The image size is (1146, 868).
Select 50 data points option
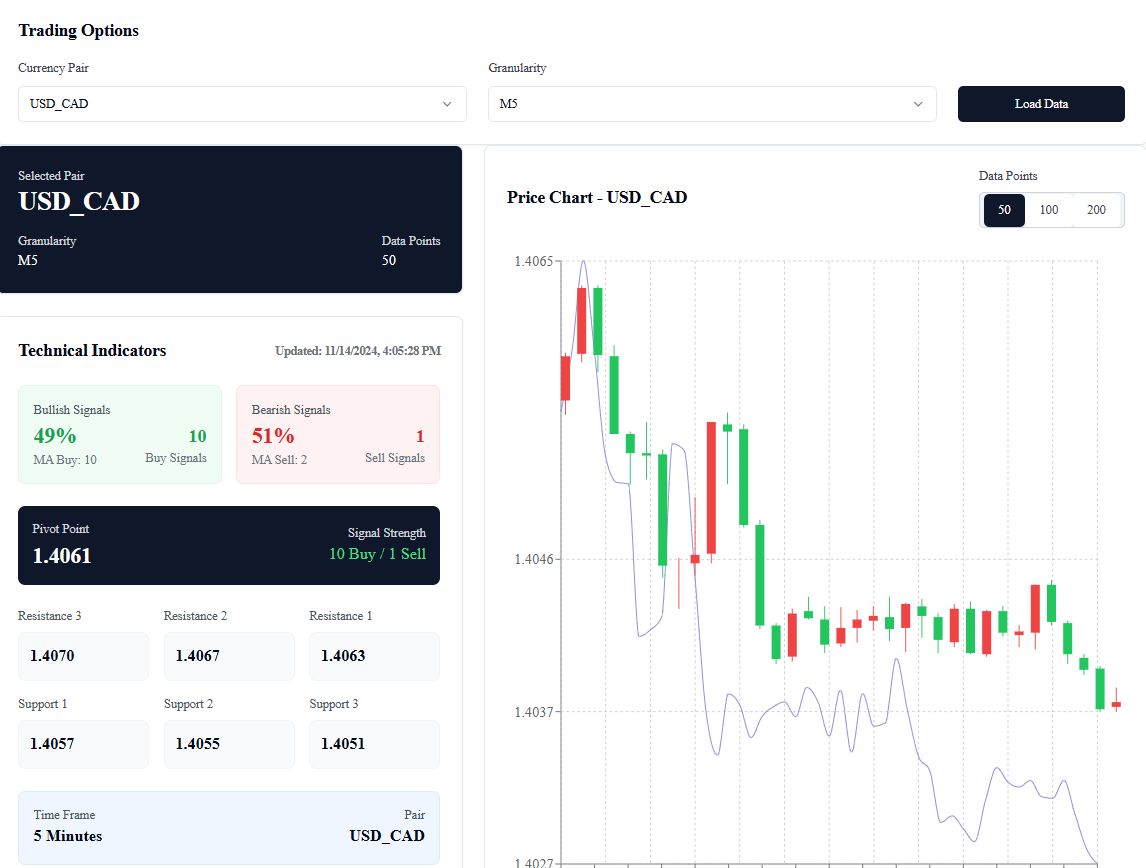tap(1004, 210)
